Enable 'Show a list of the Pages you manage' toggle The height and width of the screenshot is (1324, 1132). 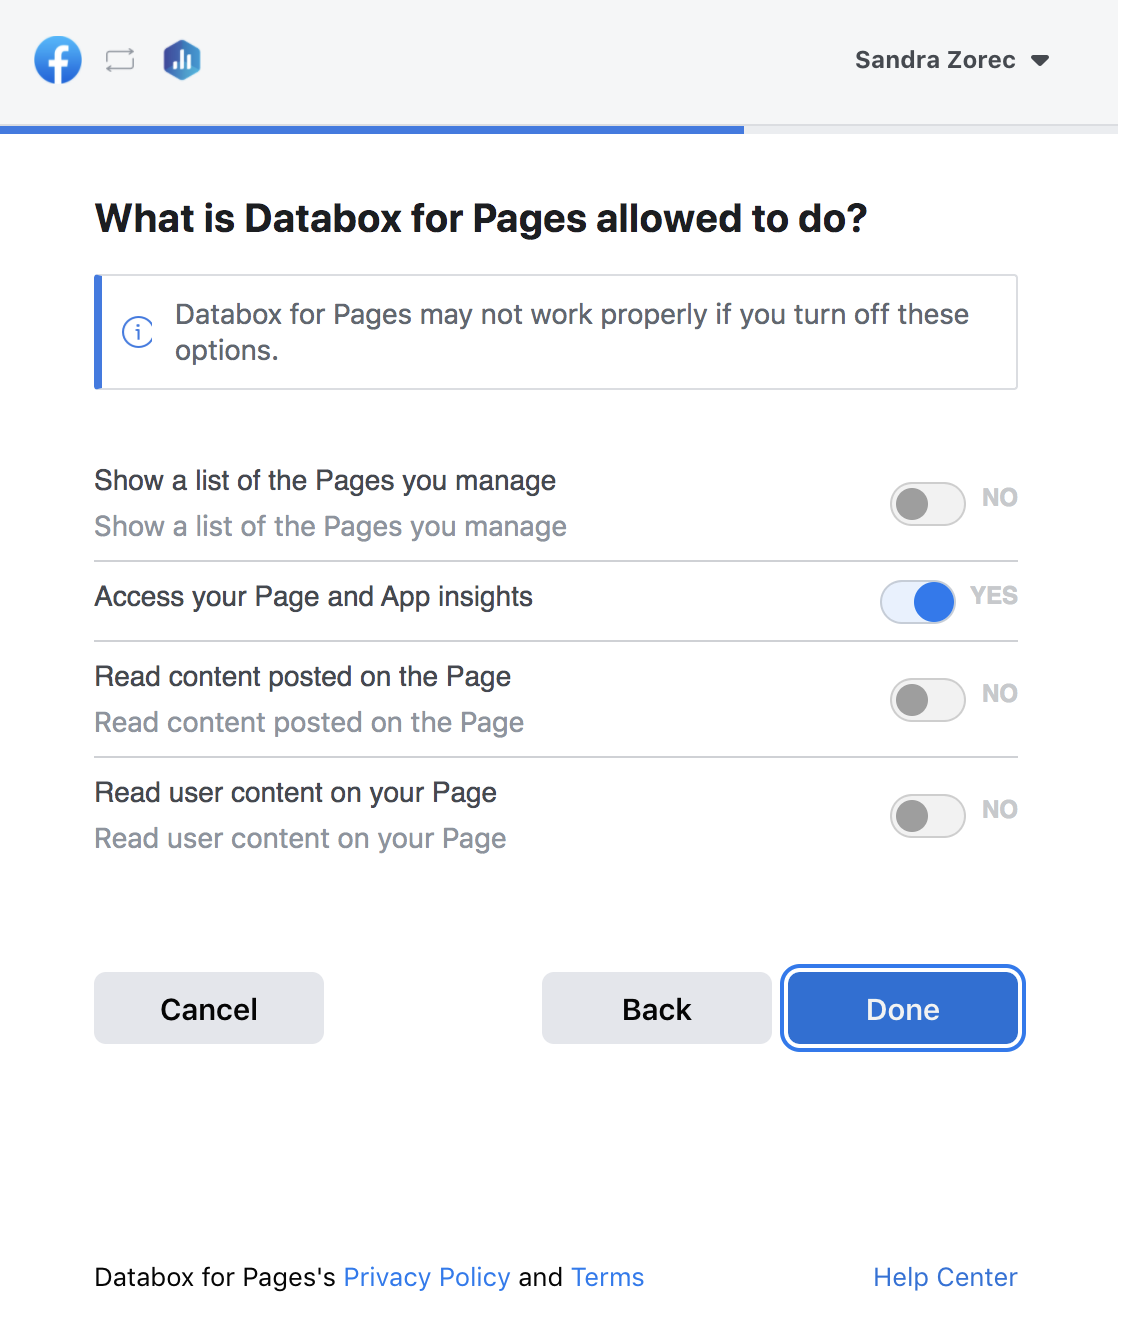(x=927, y=504)
